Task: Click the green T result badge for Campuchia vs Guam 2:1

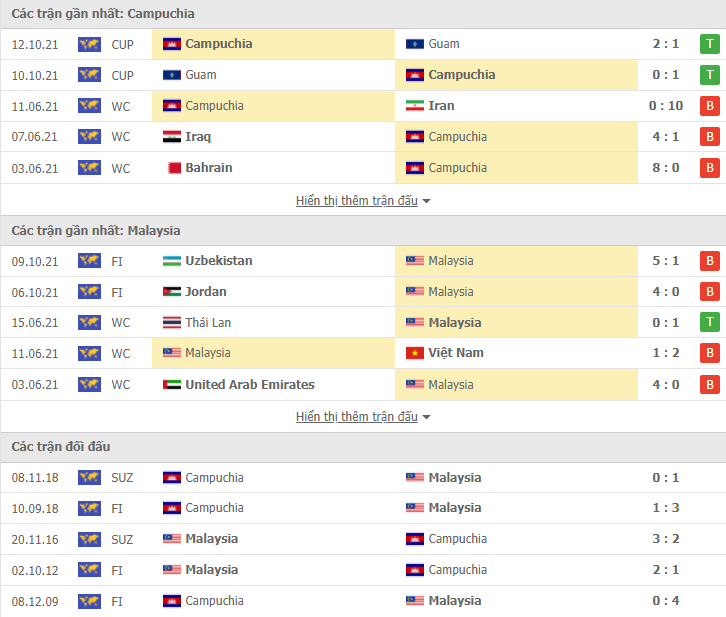Action: [709, 44]
